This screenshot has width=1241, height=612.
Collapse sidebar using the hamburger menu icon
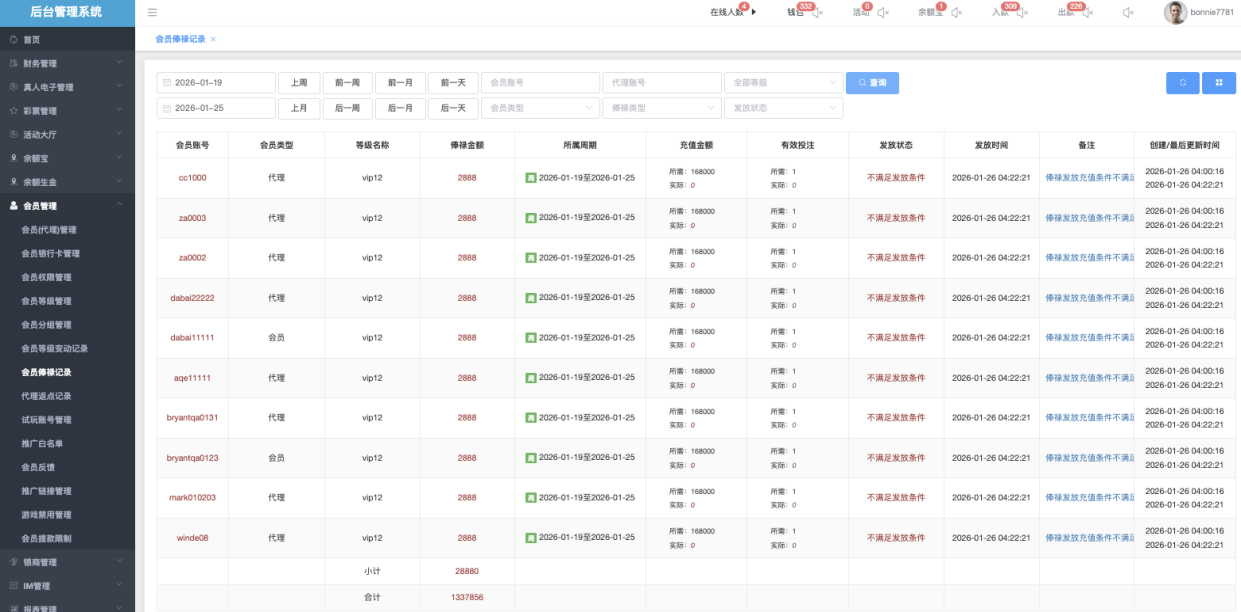coord(152,12)
